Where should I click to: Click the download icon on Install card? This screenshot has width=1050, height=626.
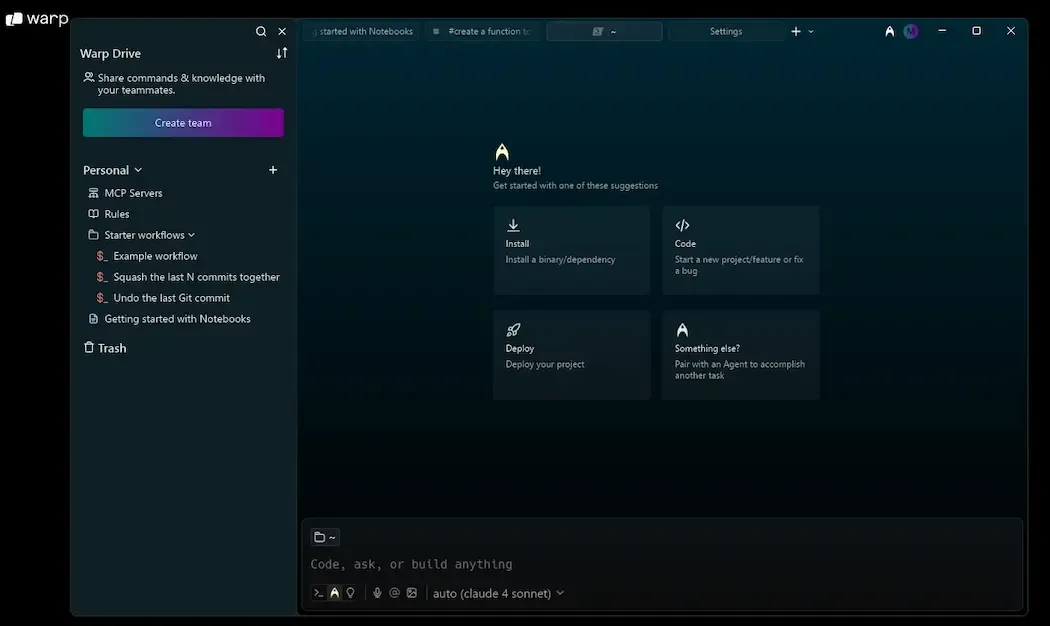point(514,225)
